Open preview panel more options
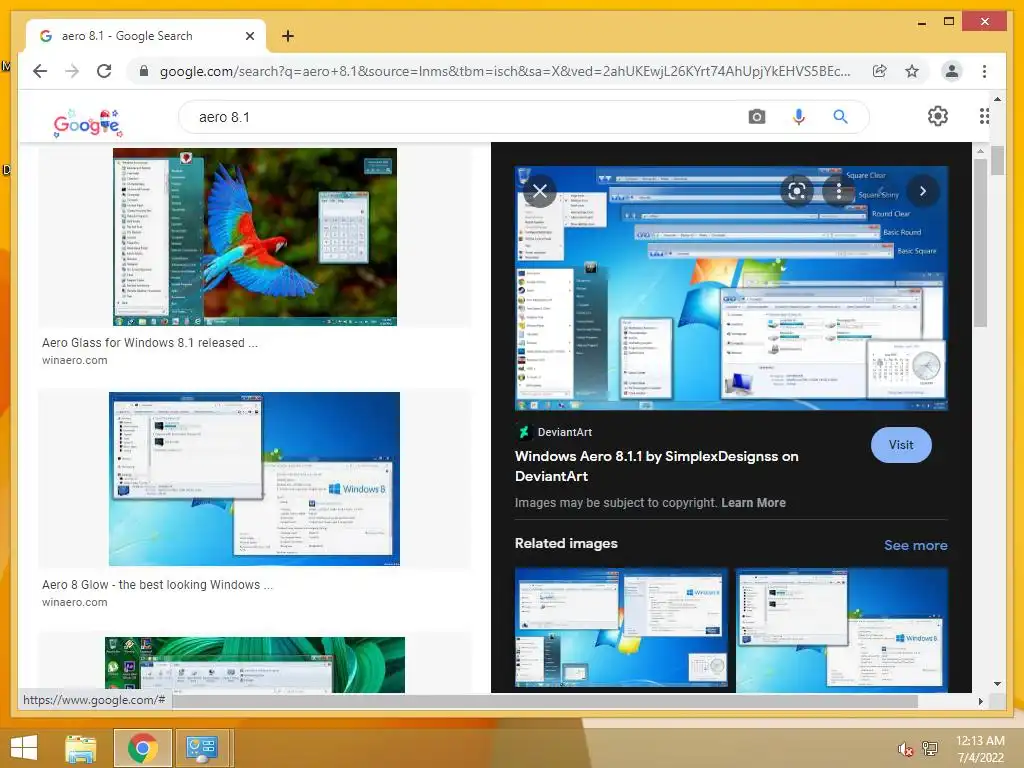The height and width of the screenshot is (768, 1024). (839, 191)
